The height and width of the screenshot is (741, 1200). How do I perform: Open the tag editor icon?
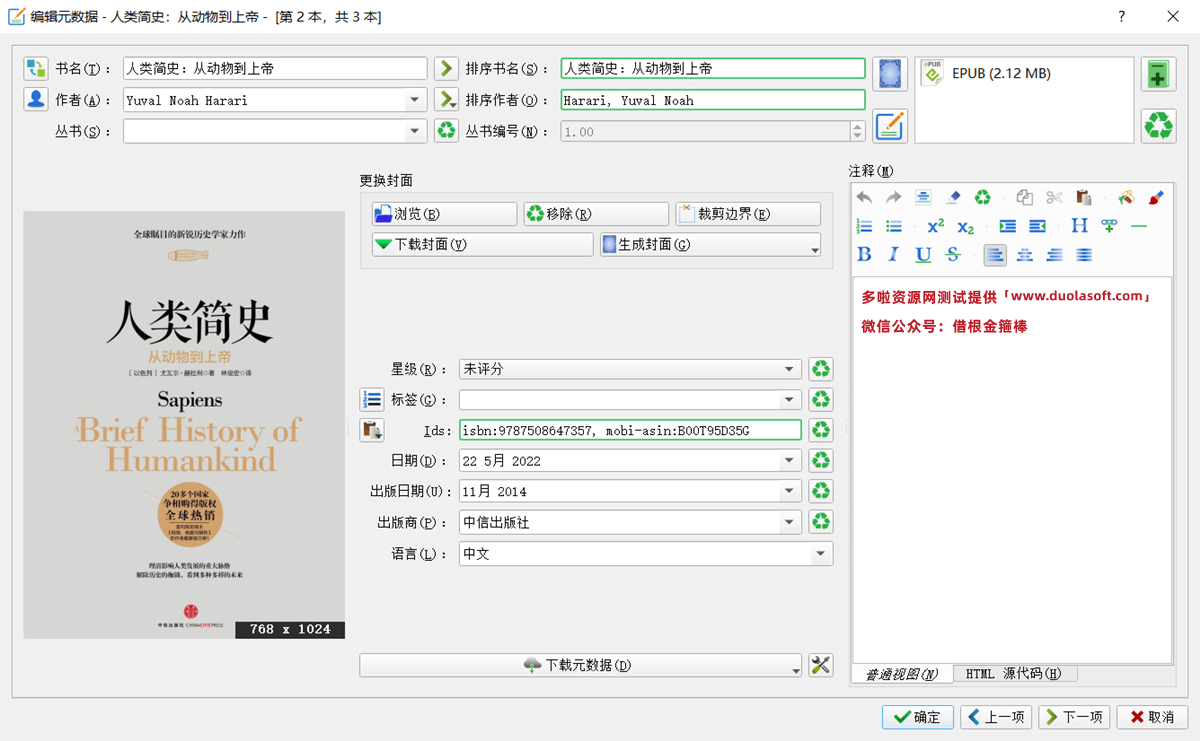tap(372, 400)
